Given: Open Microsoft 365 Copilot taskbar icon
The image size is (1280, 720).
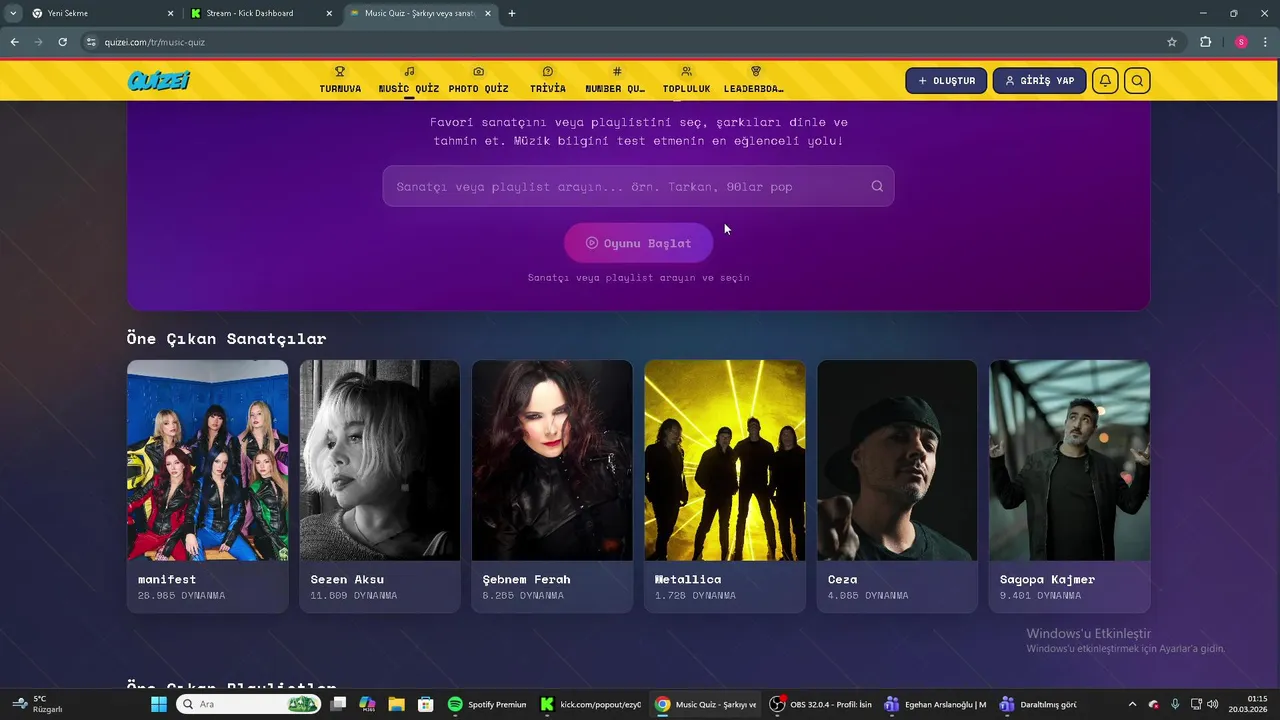Looking at the screenshot, I should click(367, 704).
